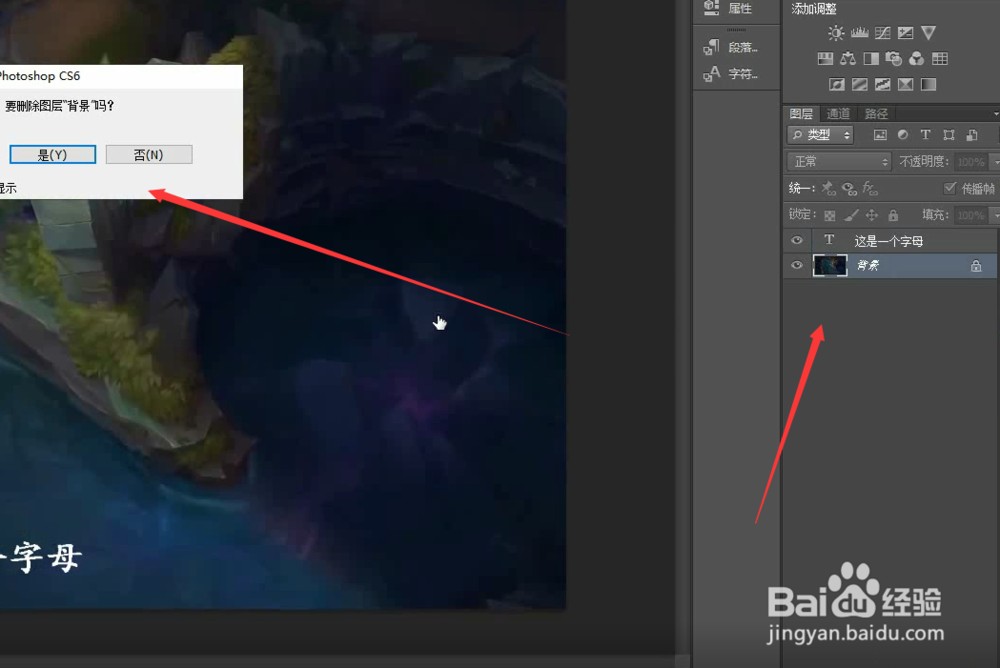Click the lock icon on 背景 layer

pos(976,265)
